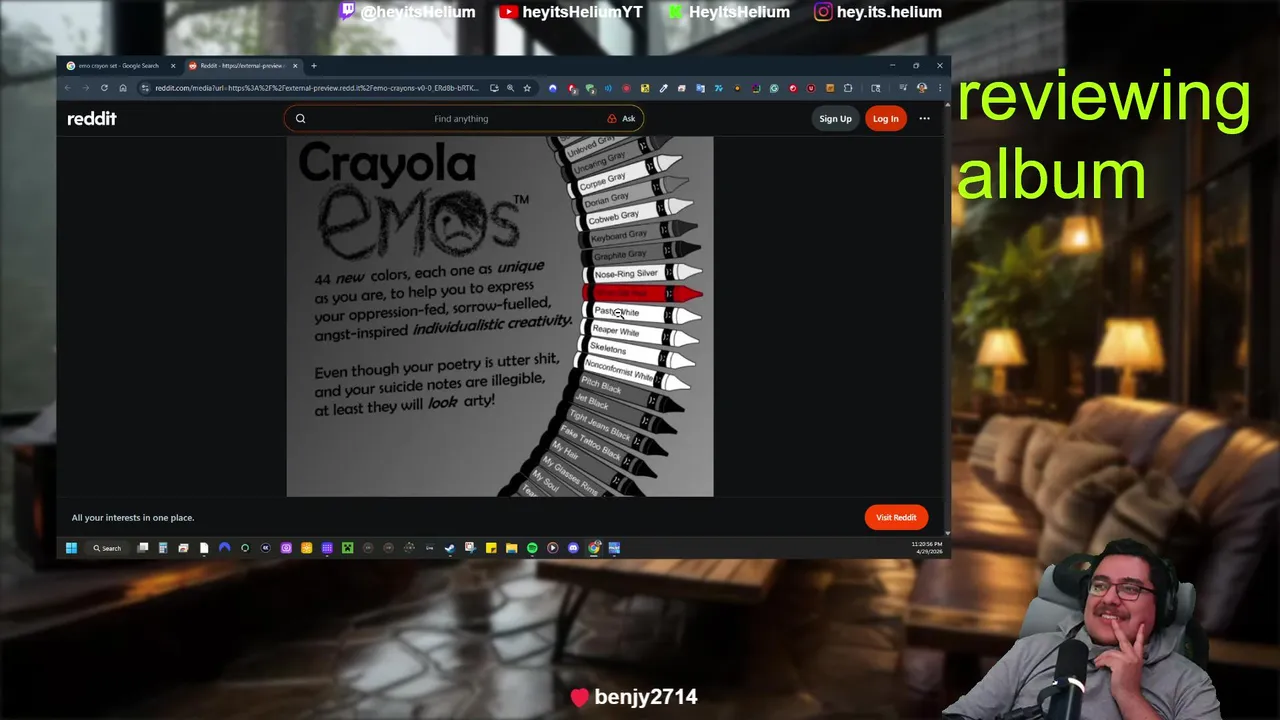Click the YouTube handle heyitsHeliumYT
Viewport: 1280px width, 720px height.
(x=582, y=12)
